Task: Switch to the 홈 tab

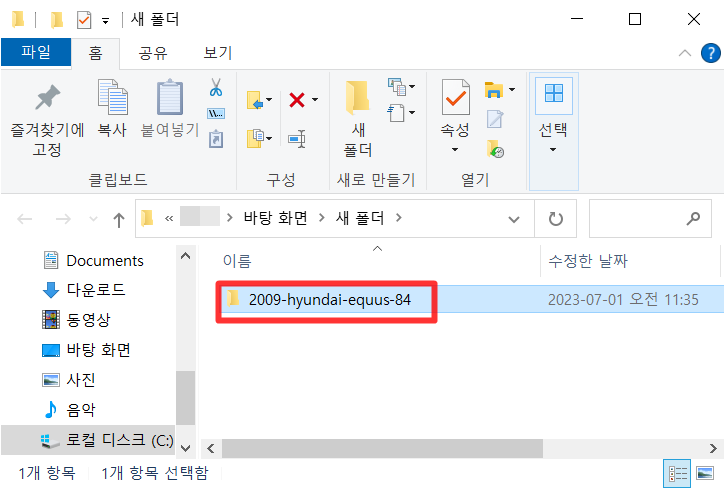Action: (x=95, y=53)
